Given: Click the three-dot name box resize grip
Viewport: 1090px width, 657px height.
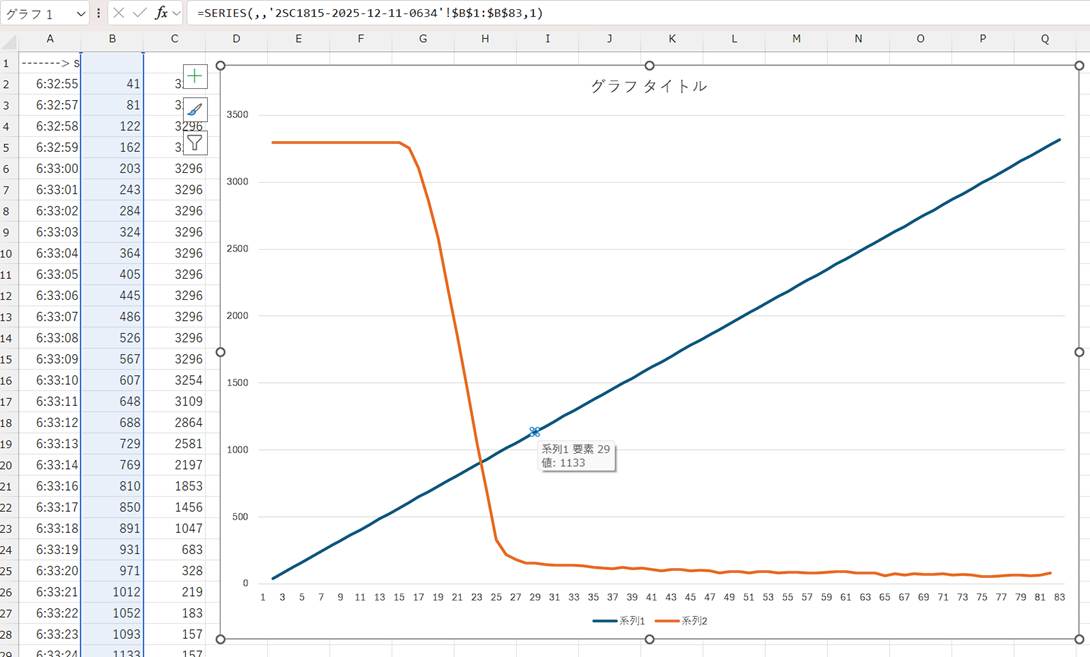Looking at the screenshot, I should point(98,13).
